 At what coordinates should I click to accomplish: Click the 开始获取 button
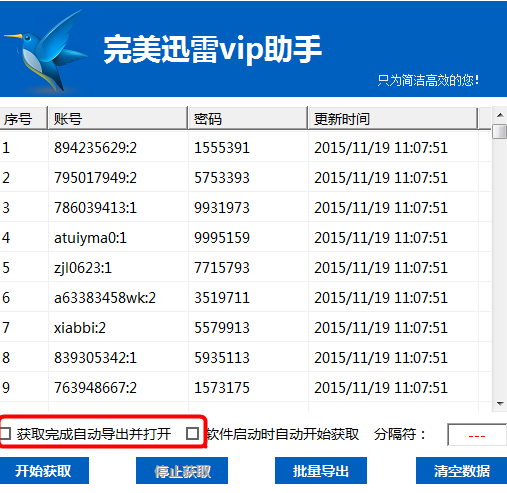pos(44,471)
